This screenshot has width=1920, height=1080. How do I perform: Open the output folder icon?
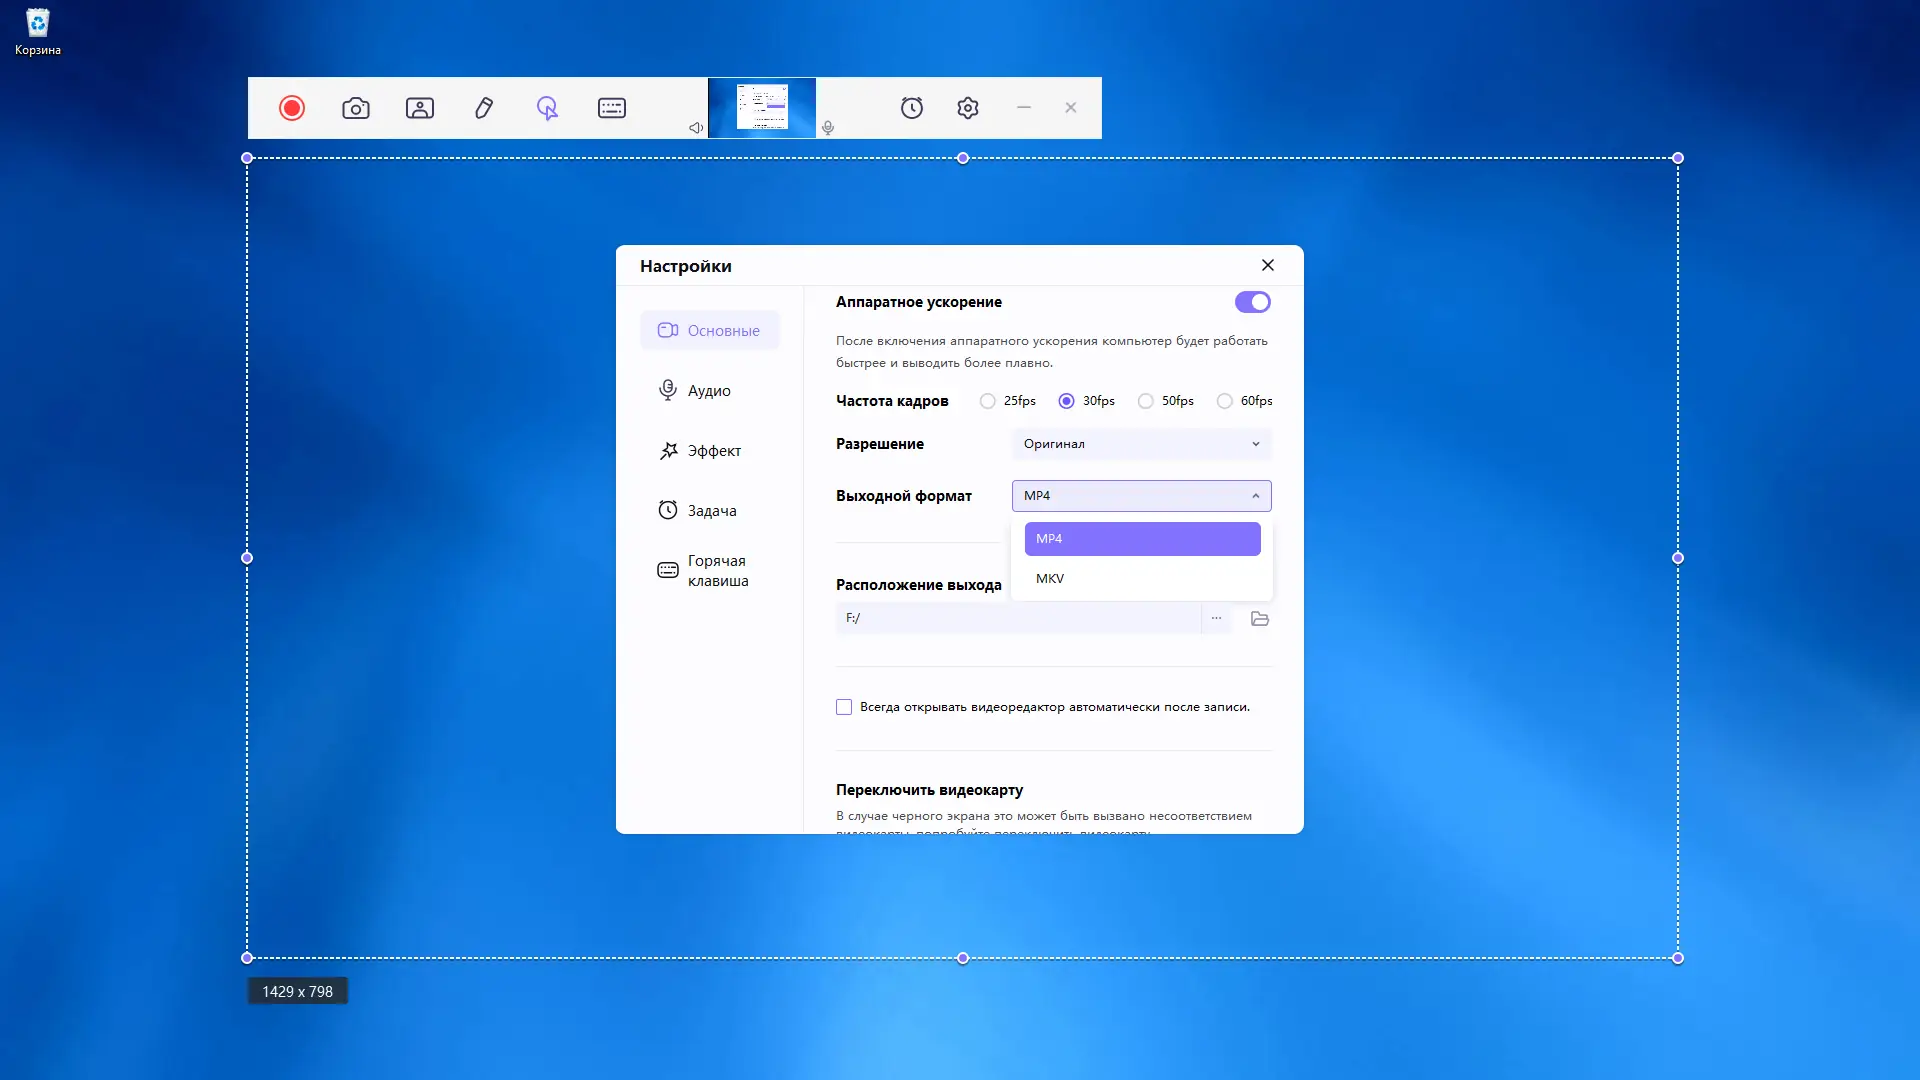click(x=1260, y=619)
